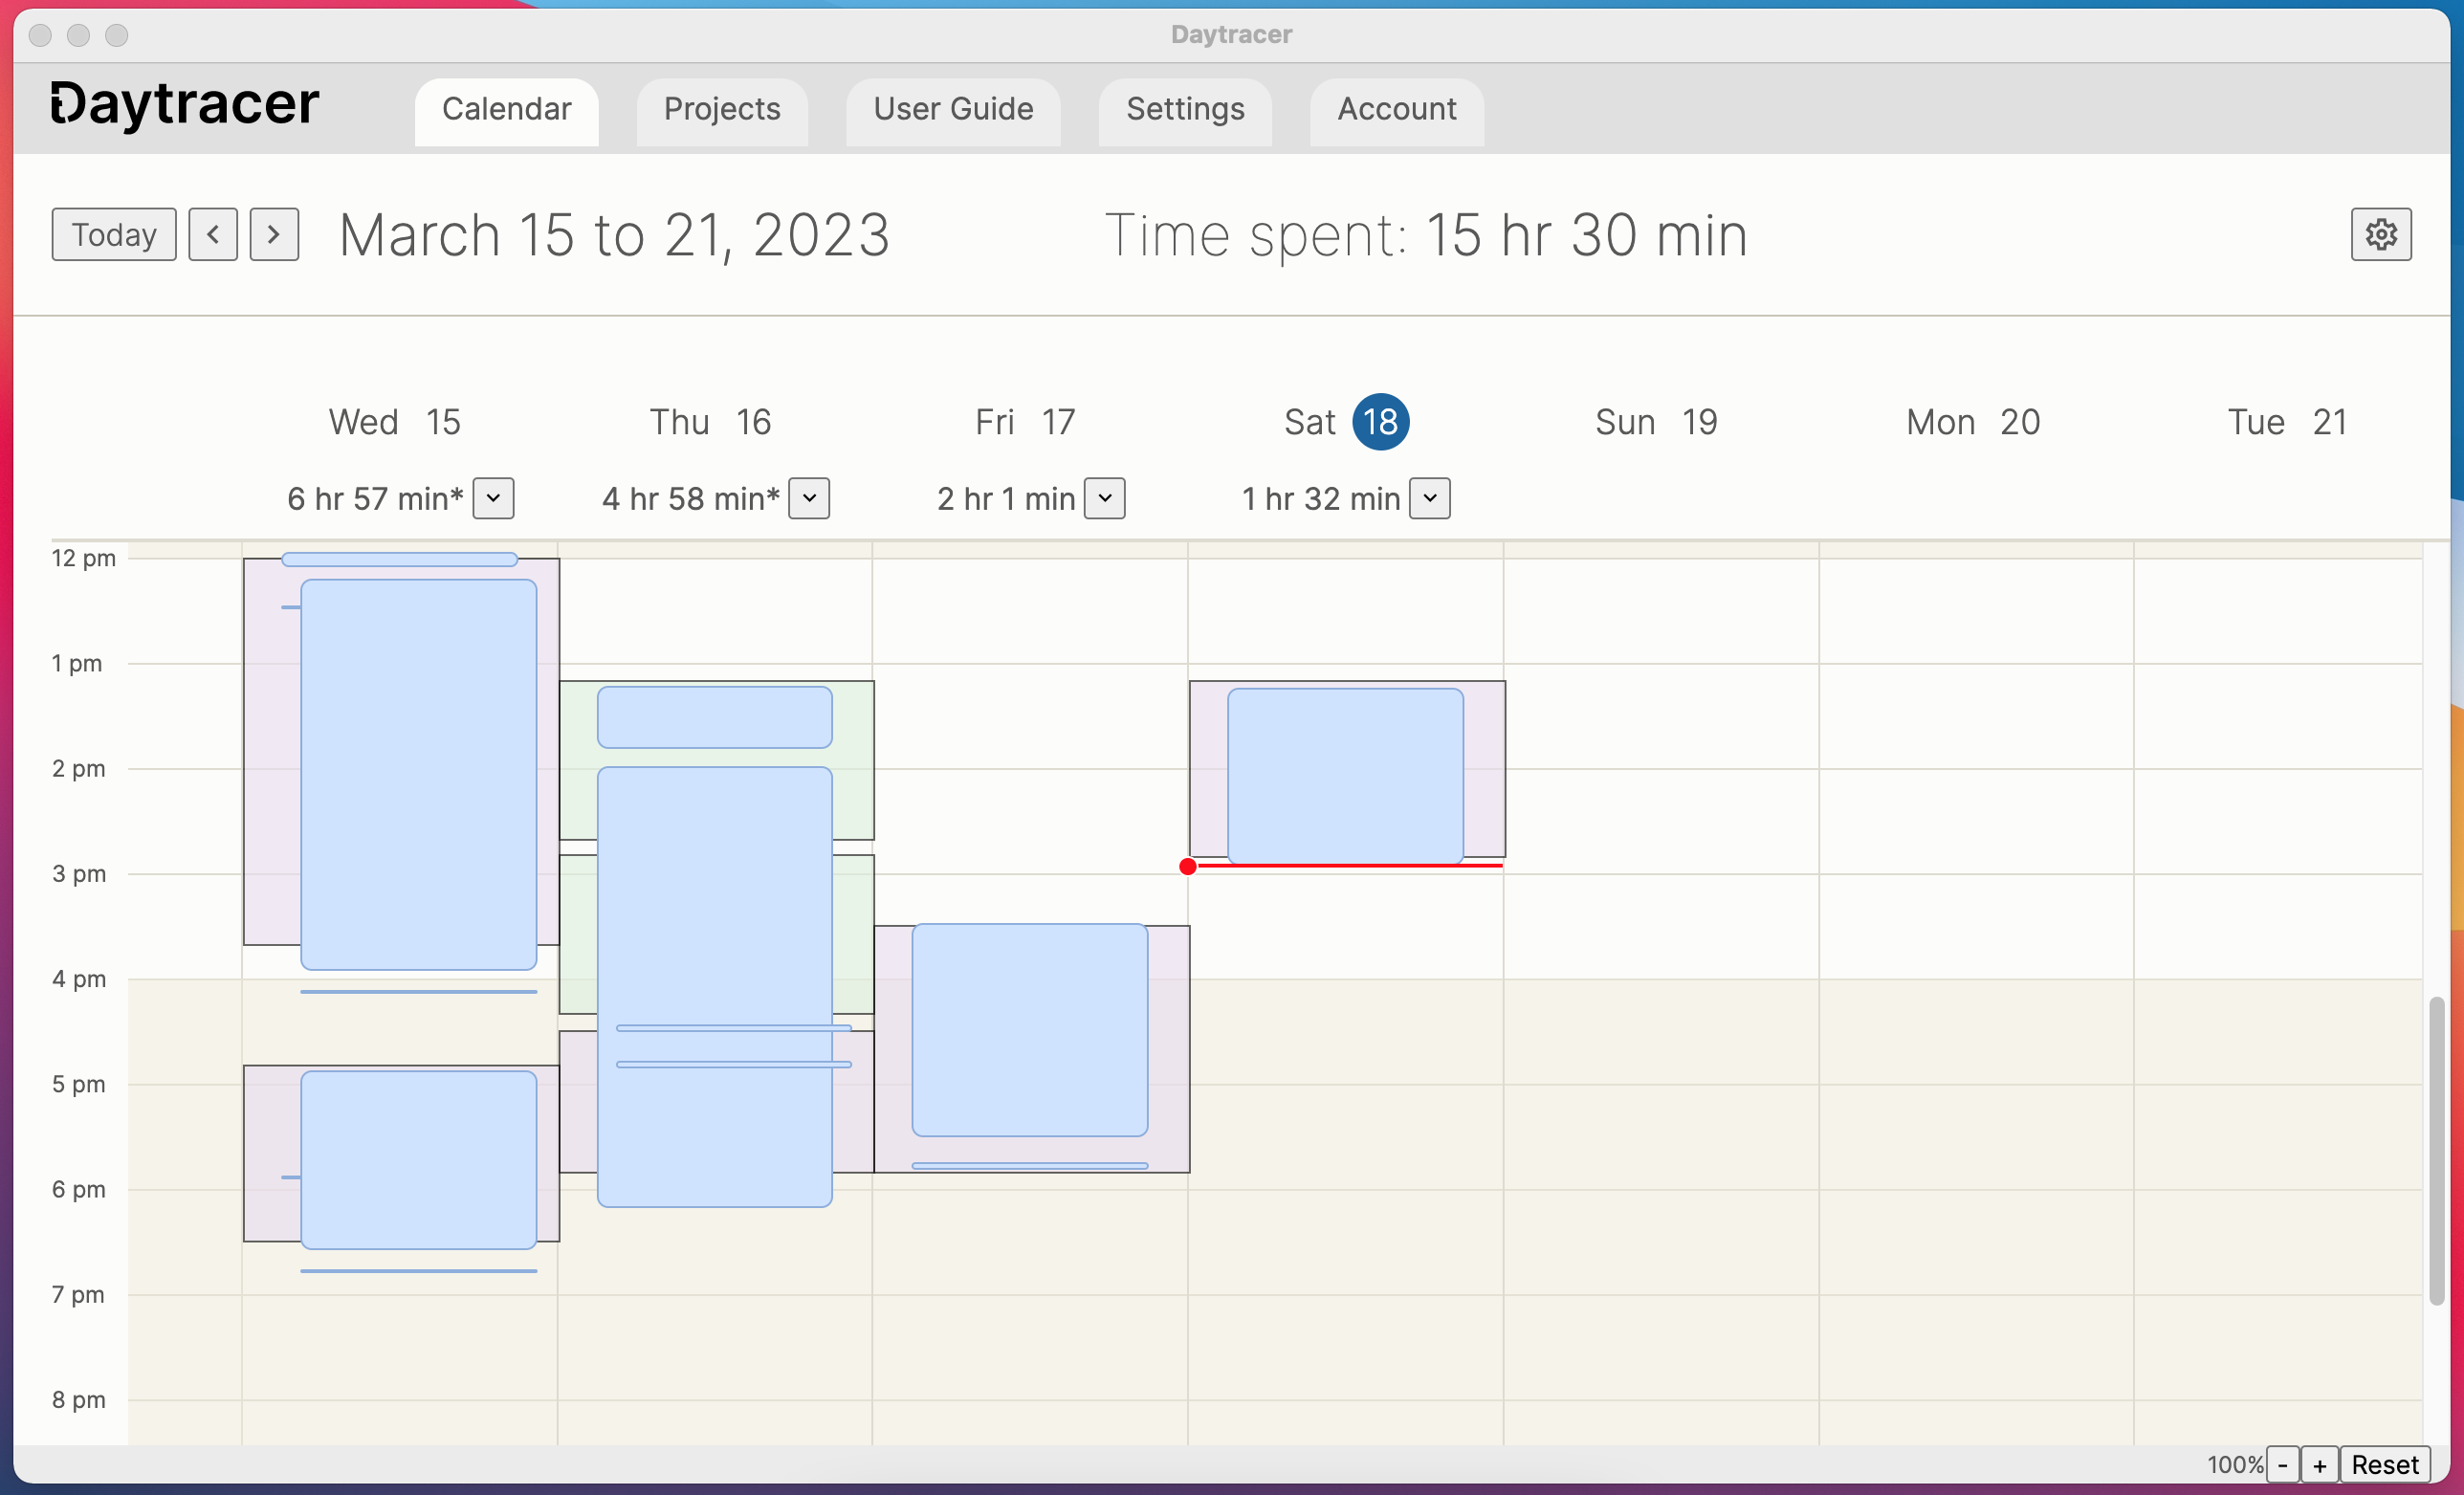Open the Projects tab
Viewport: 2464px width, 1495px height.
pos(722,110)
